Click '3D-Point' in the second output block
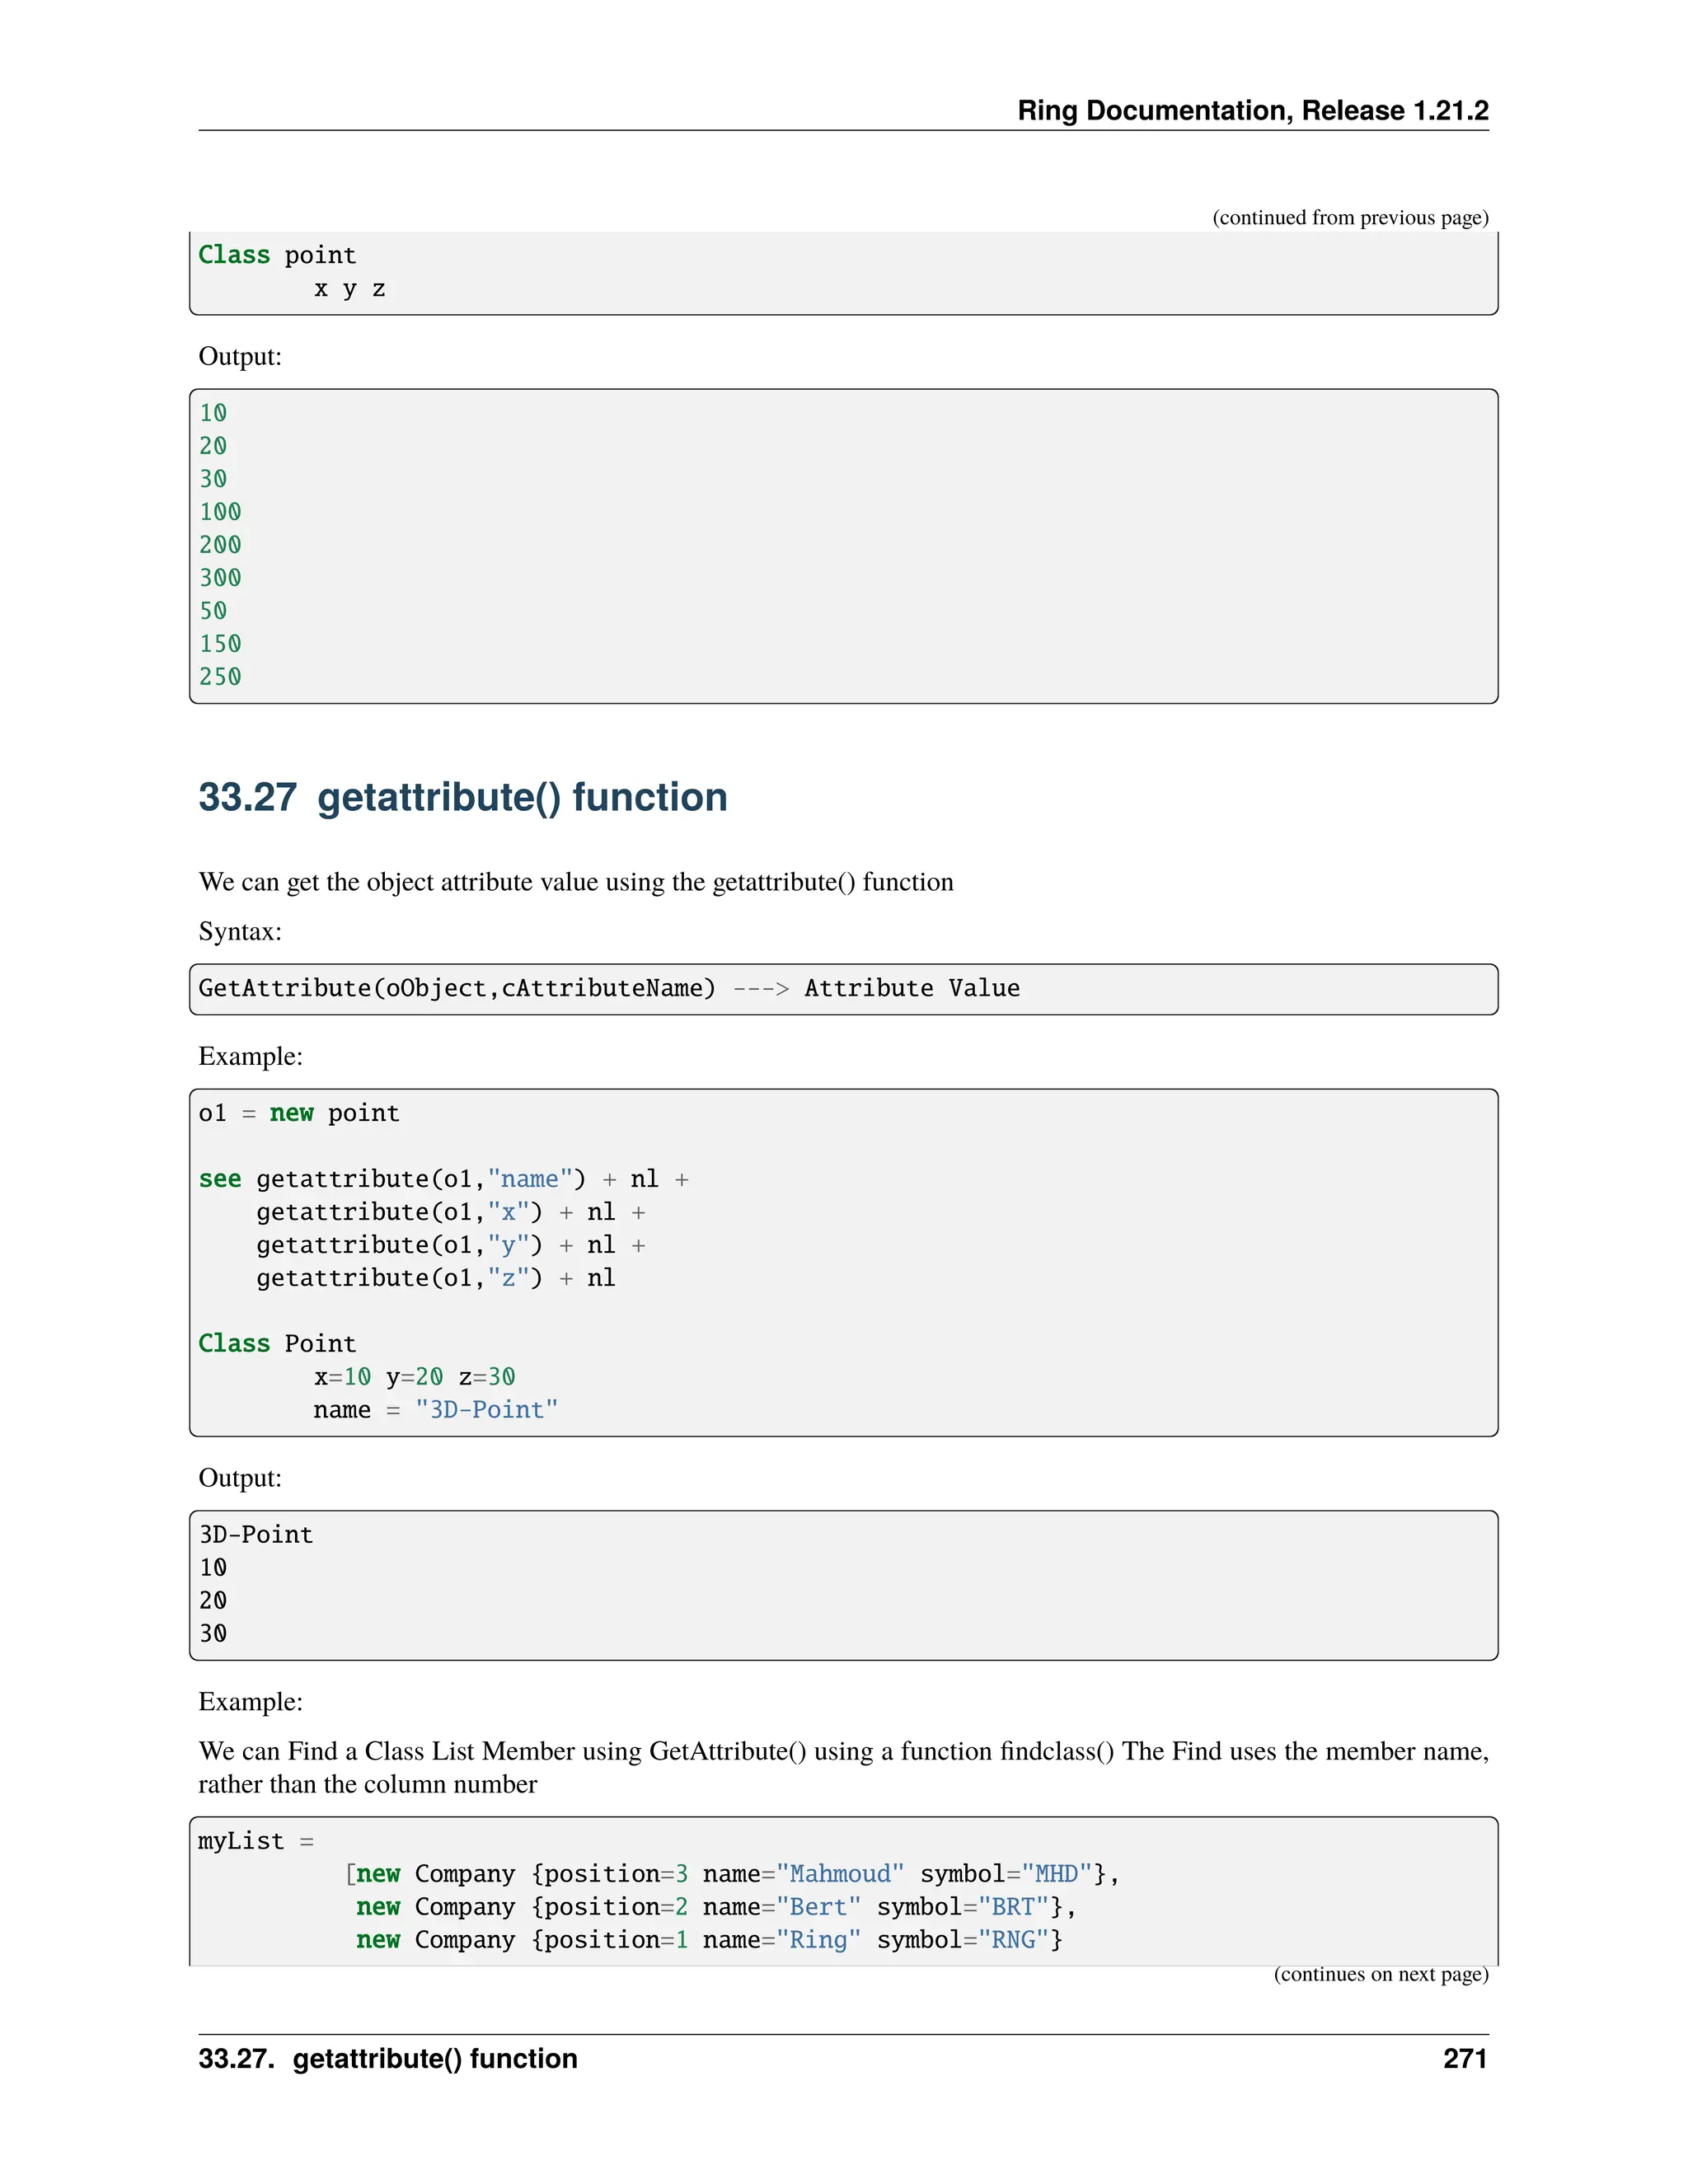1688x2184 pixels. click(x=256, y=1534)
